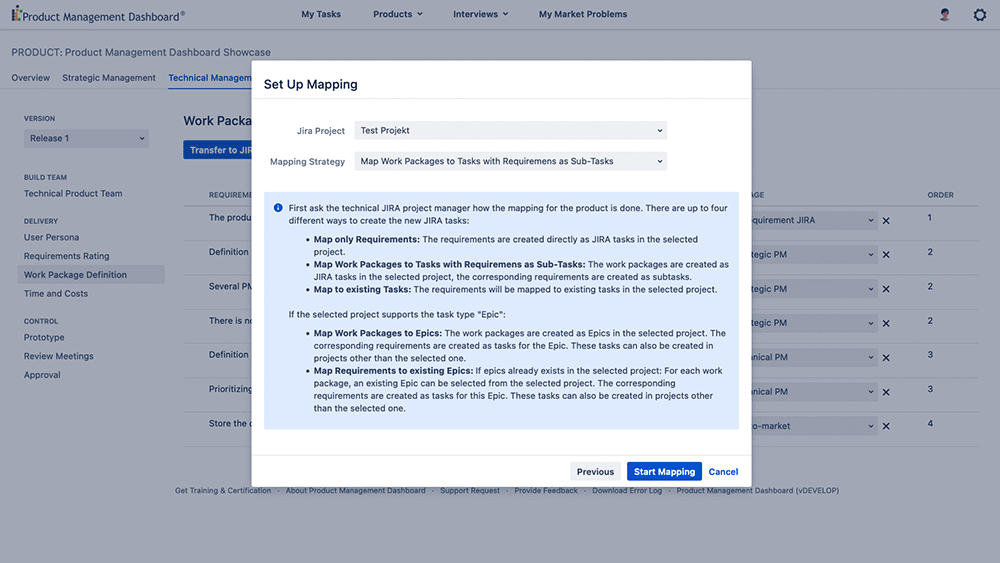Click 'Map Requirements to existing Epics:' text
The height and width of the screenshot is (563, 1000).
[x=393, y=370]
